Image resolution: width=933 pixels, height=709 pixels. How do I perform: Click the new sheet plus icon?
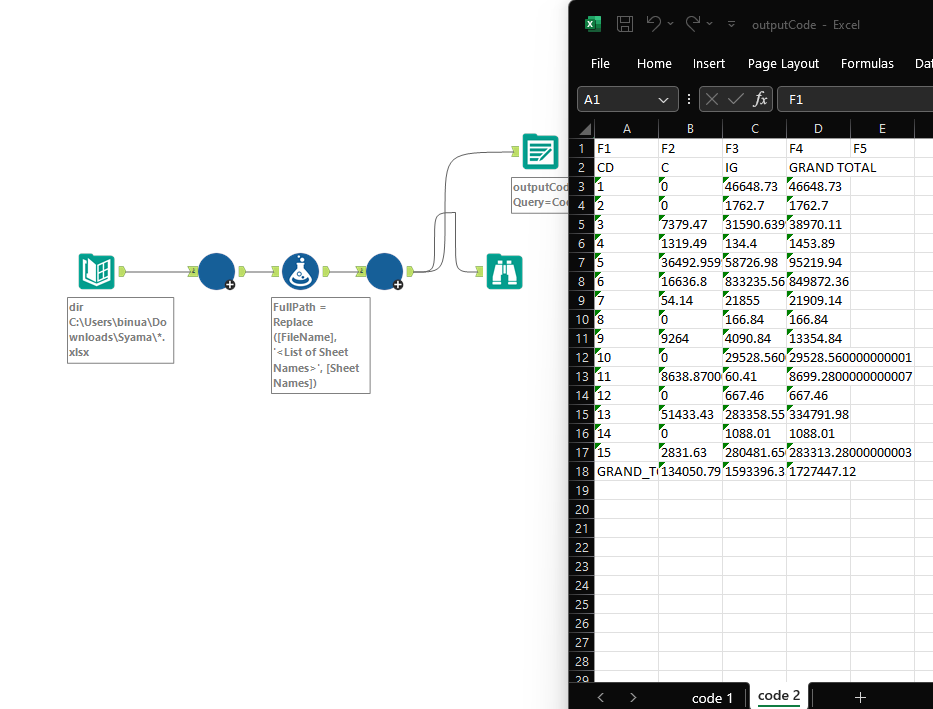[860, 697]
